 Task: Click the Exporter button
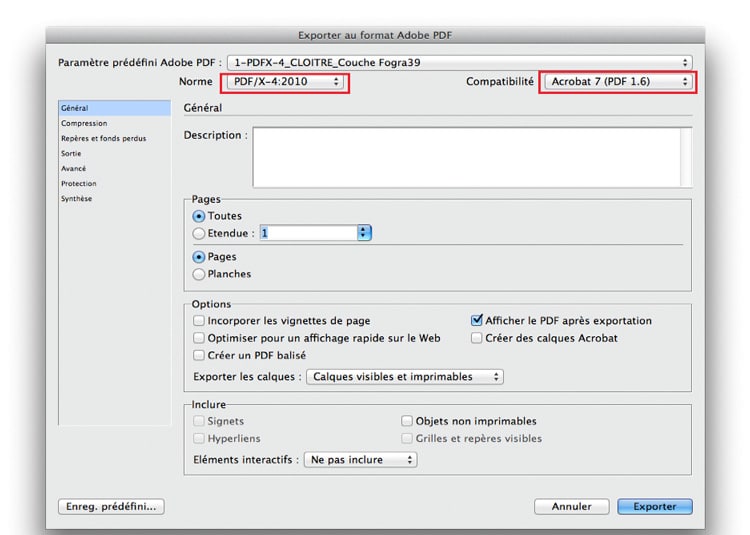[x=655, y=507]
